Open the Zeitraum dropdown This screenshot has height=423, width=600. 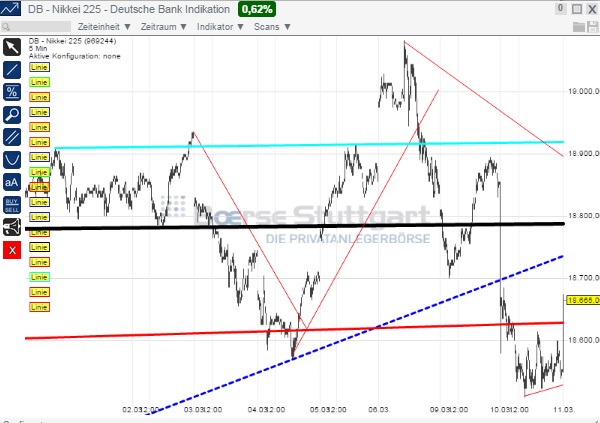point(163,27)
